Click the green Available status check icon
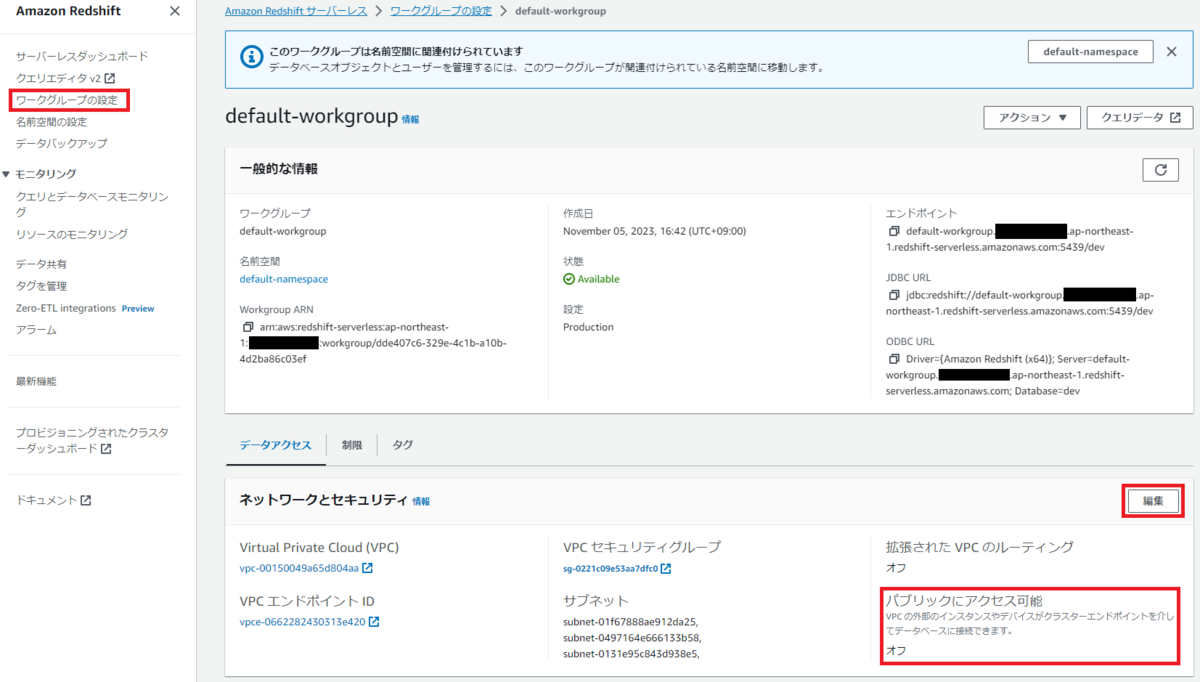 pyautogui.click(x=569, y=279)
